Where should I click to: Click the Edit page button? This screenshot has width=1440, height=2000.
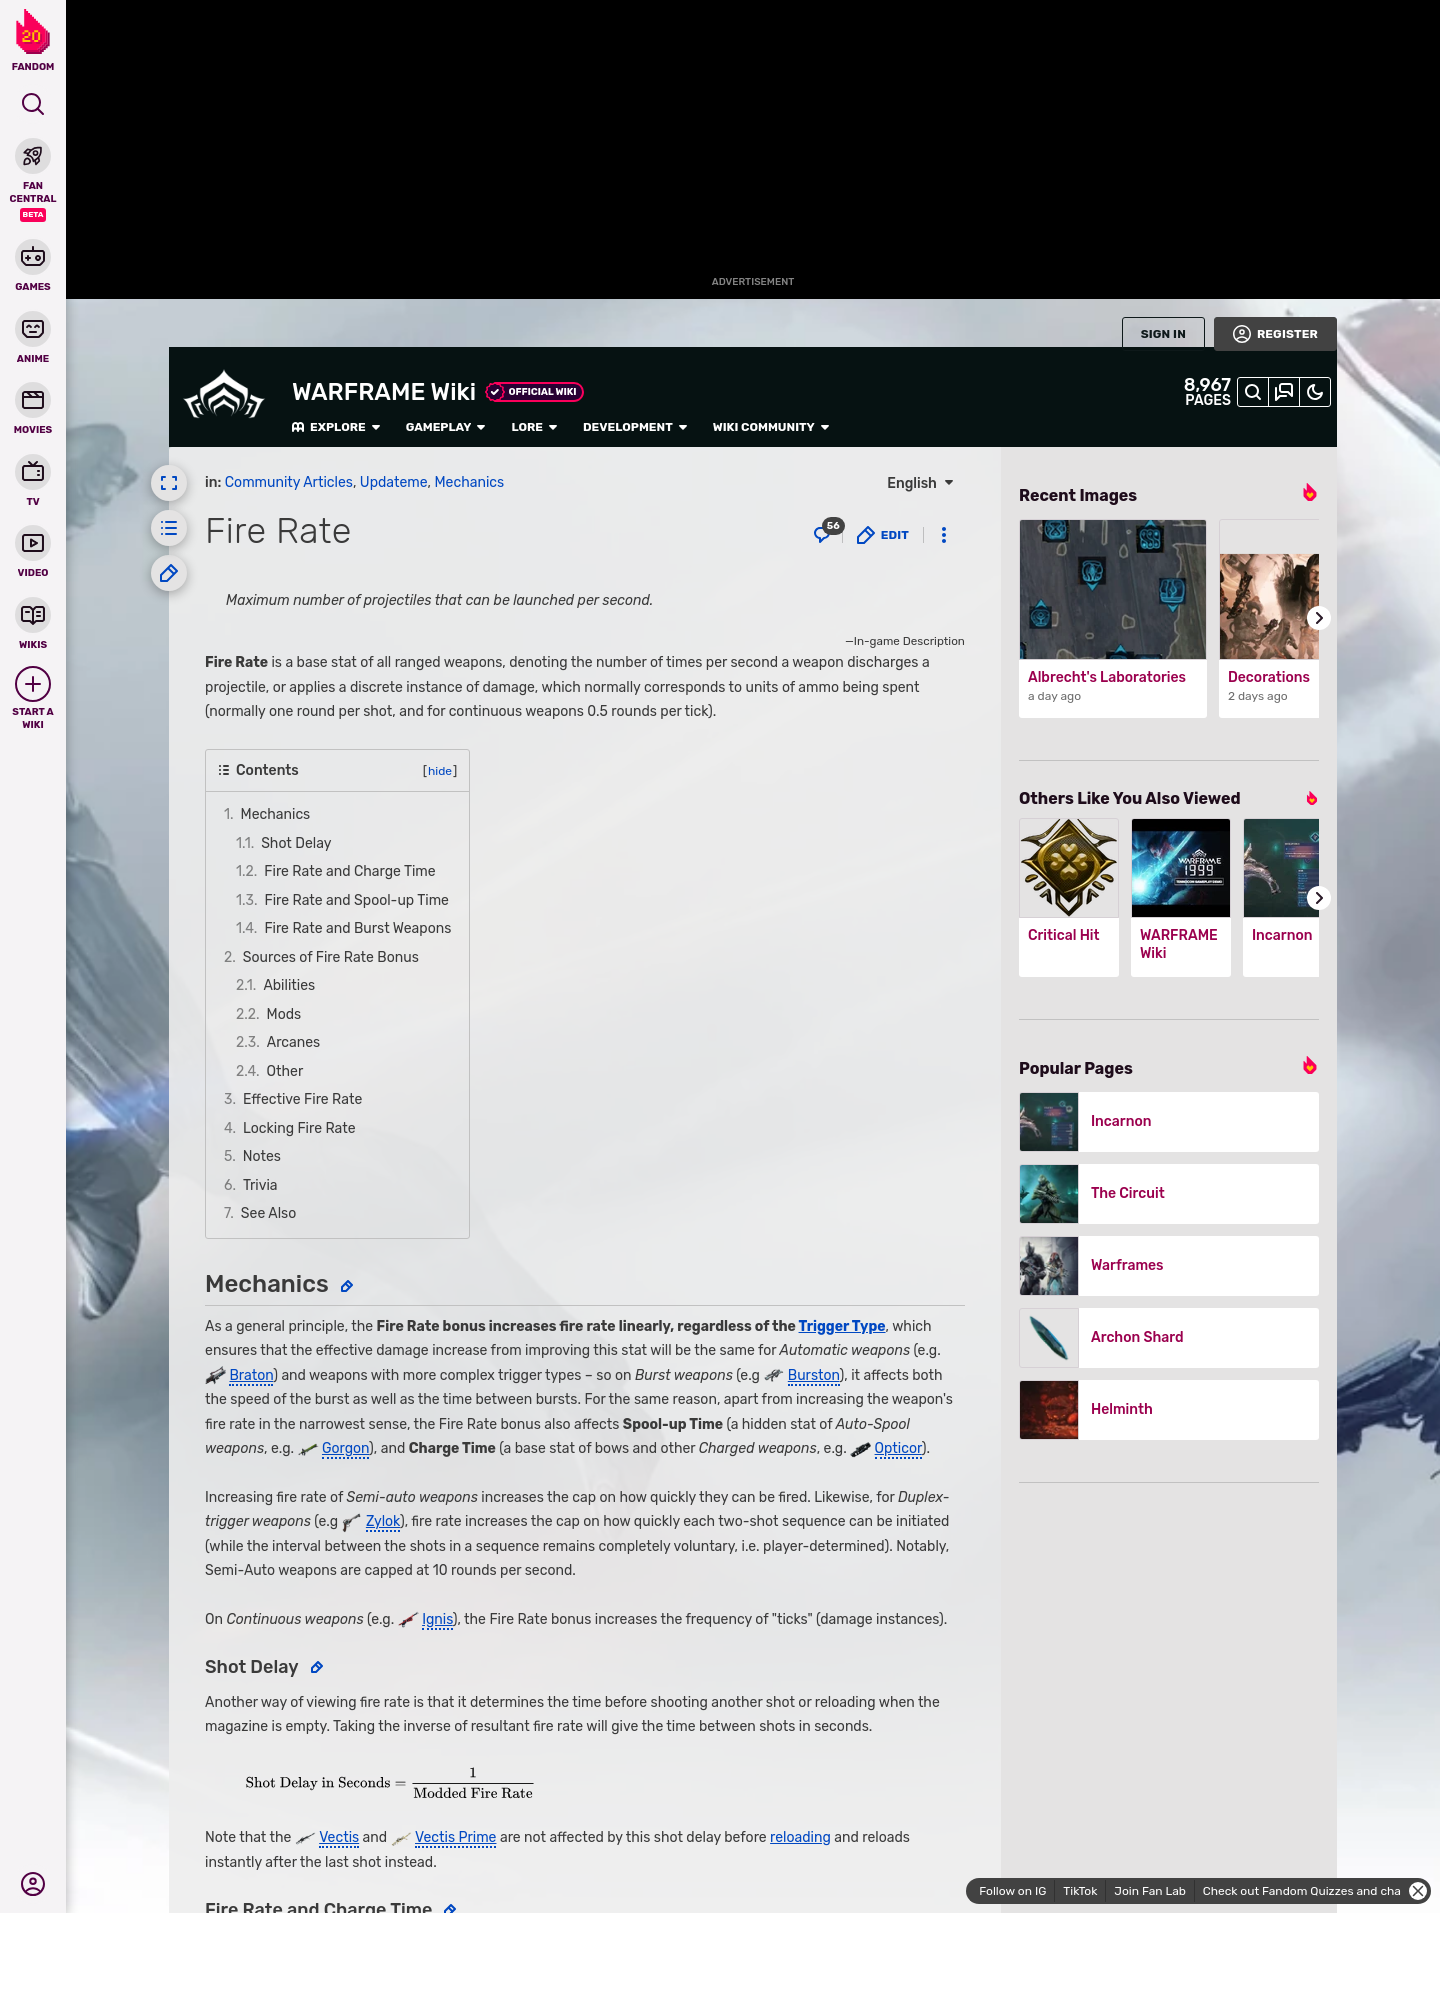pyautogui.click(x=883, y=535)
